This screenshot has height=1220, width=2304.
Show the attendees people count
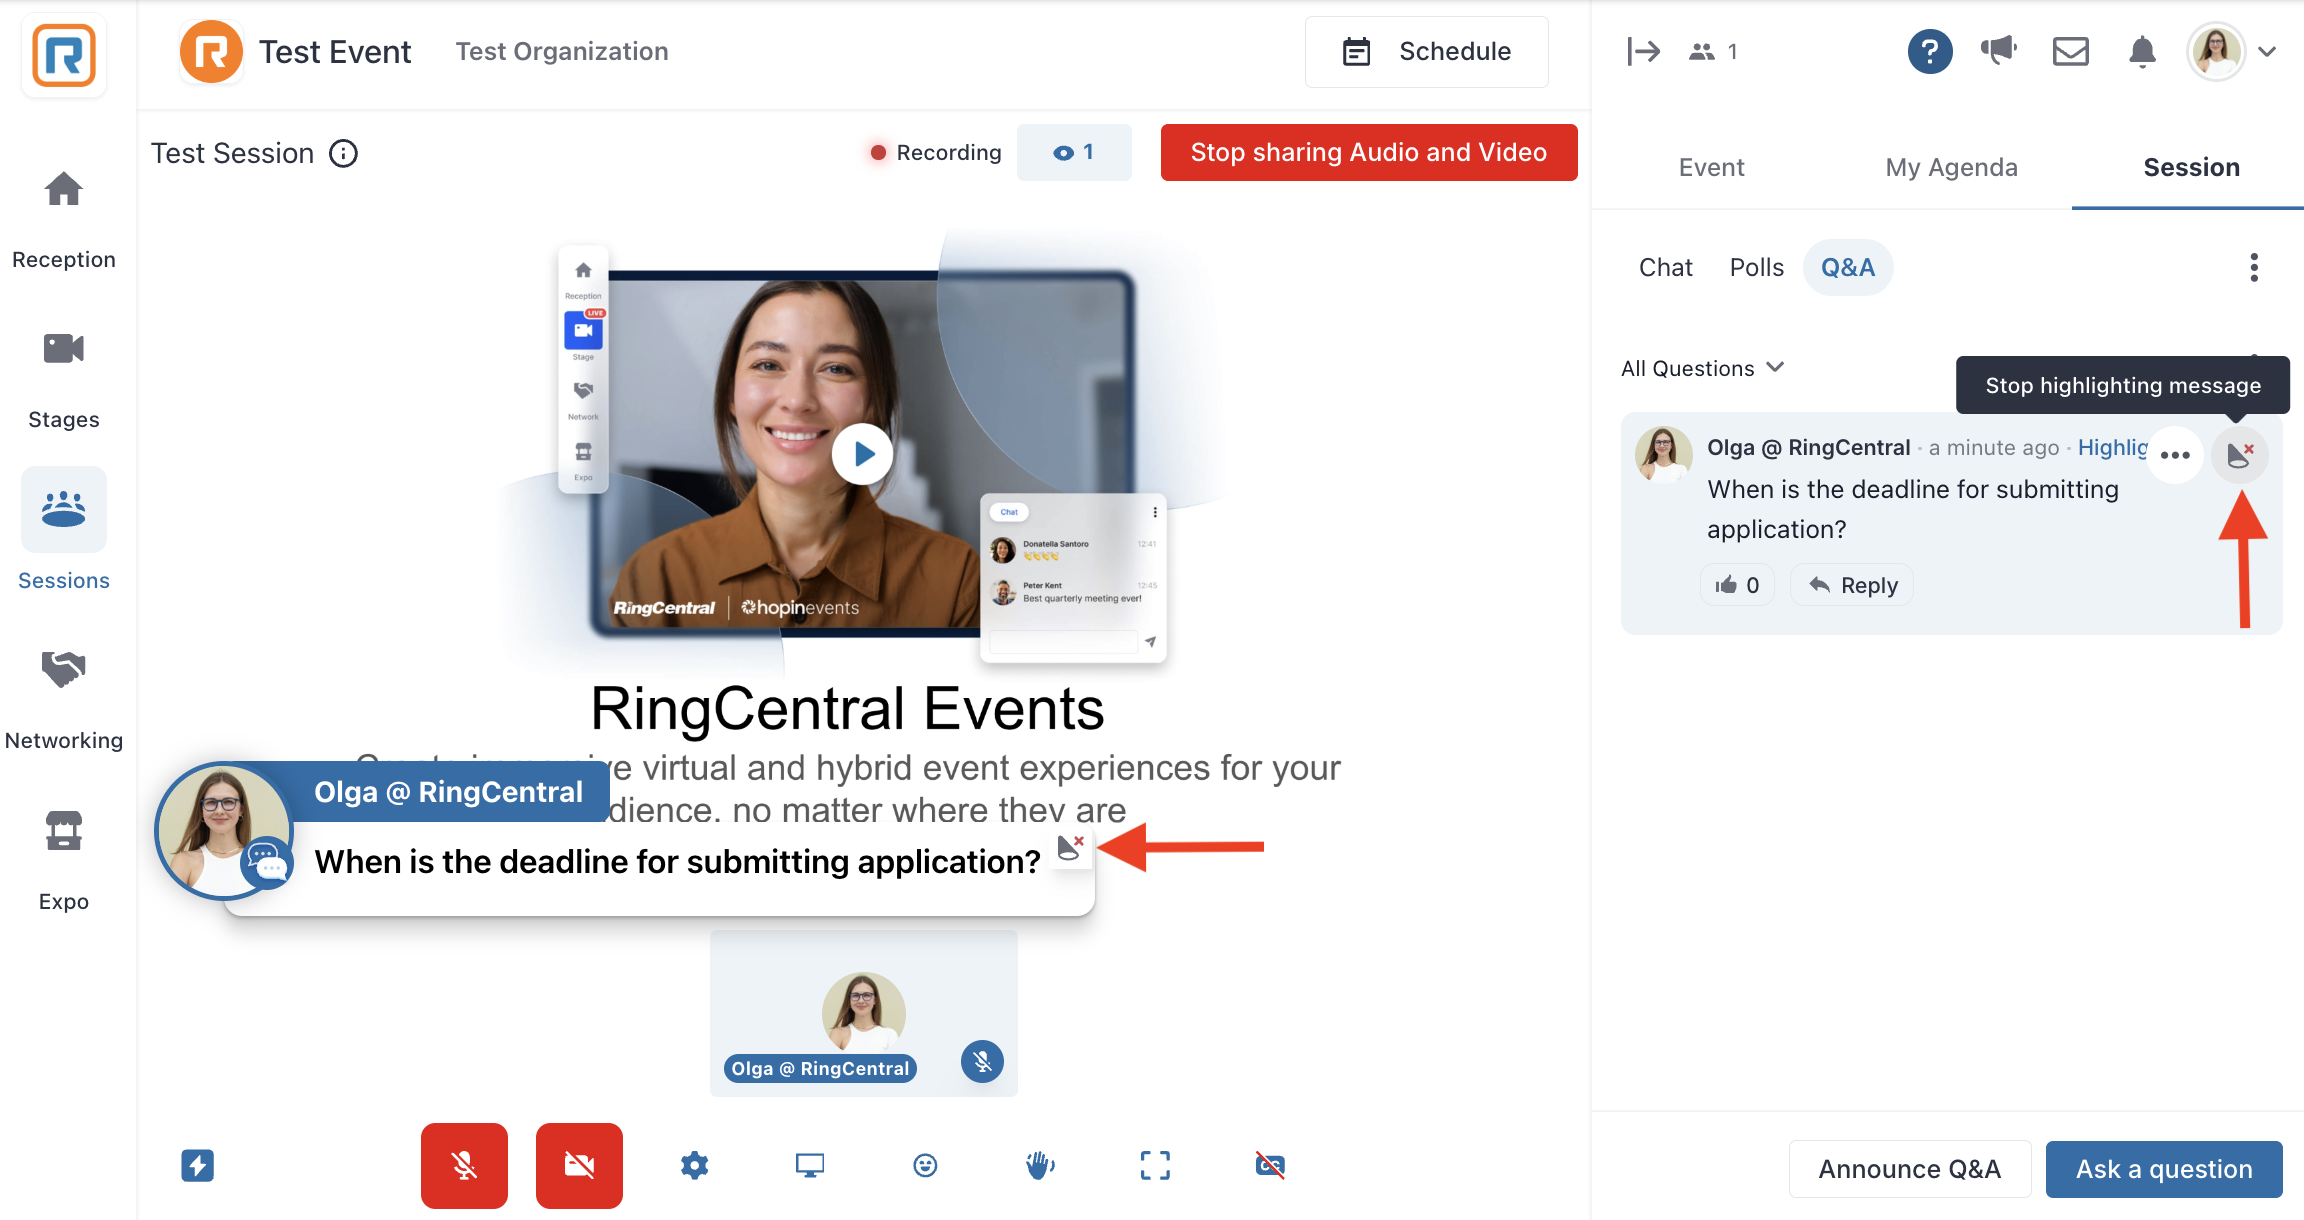coord(1713,51)
